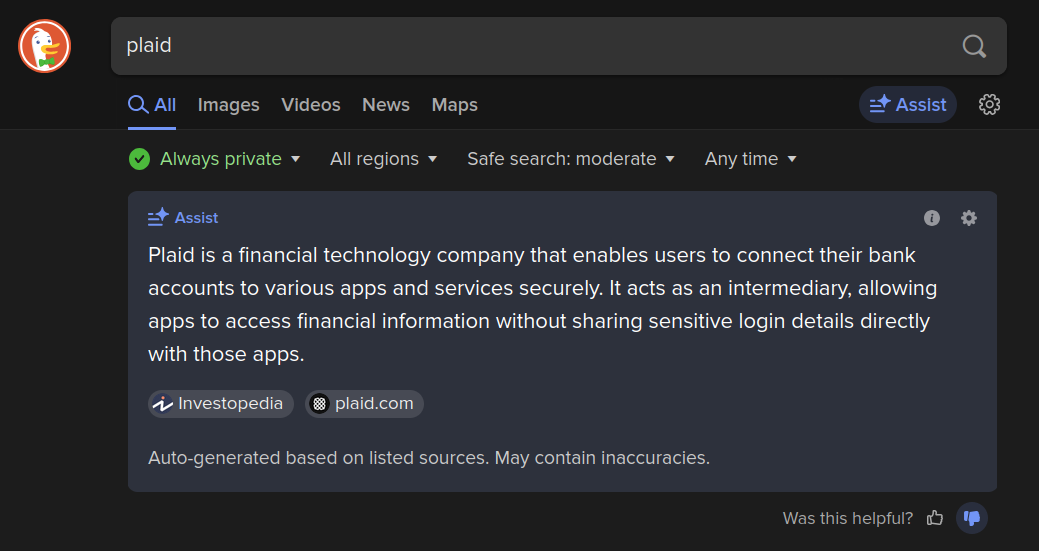Click the Investopedia source favicon
The image size is (1039, 551).
[x=162, y=404]
